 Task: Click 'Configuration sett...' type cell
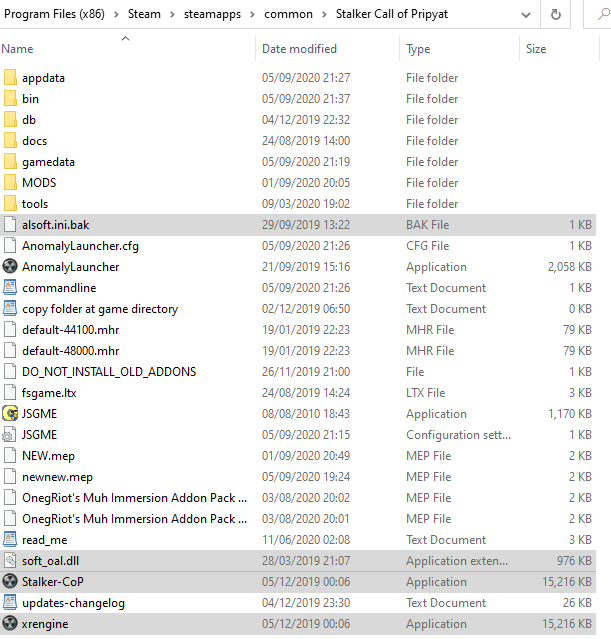point(458,435)
